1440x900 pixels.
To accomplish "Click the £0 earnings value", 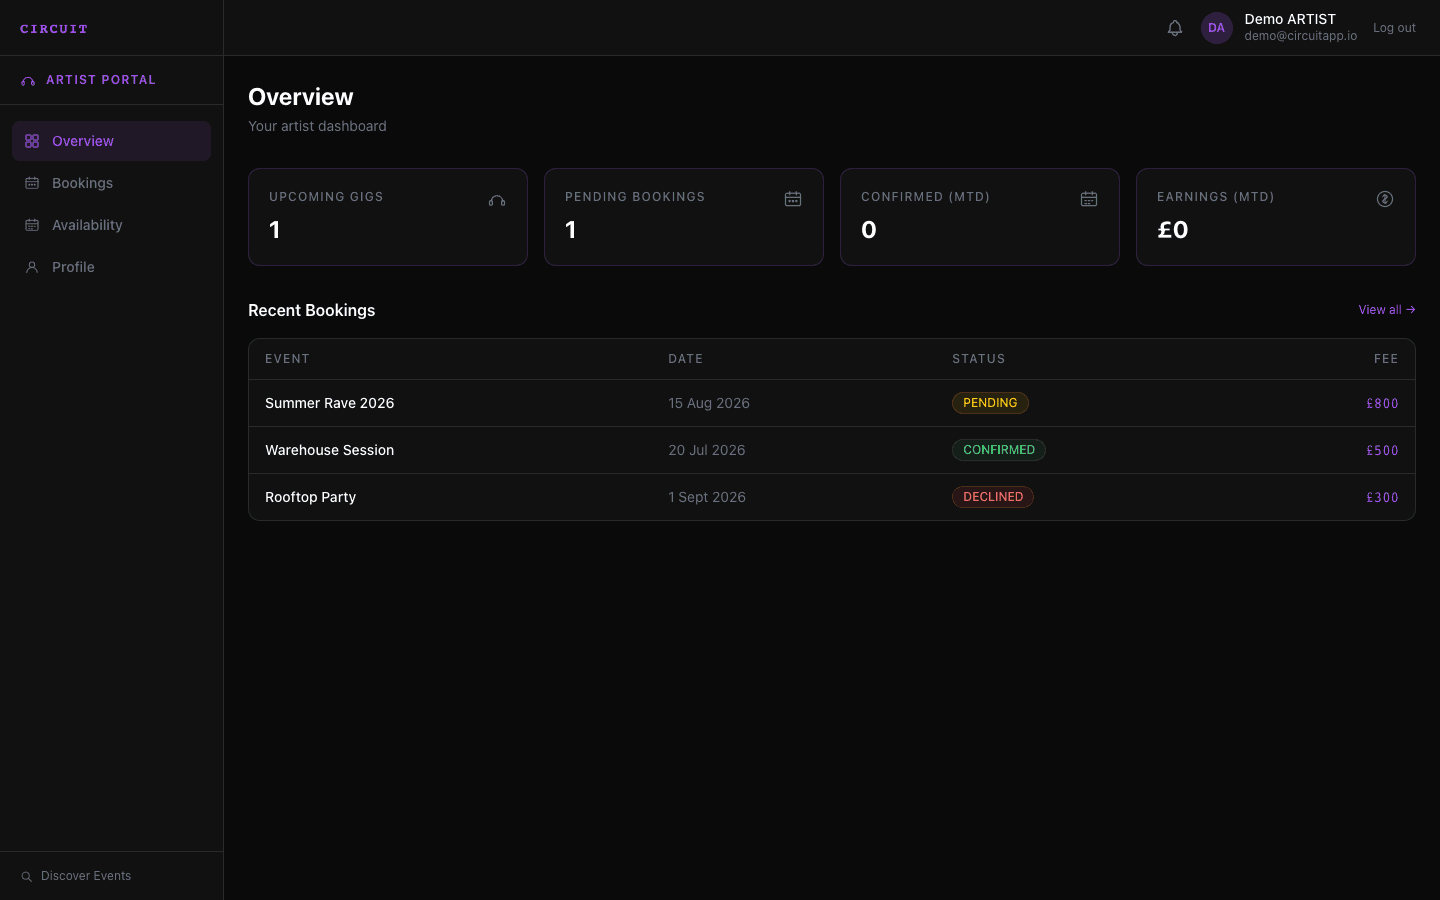I will pyautogui.click(x=1173, y=230).
